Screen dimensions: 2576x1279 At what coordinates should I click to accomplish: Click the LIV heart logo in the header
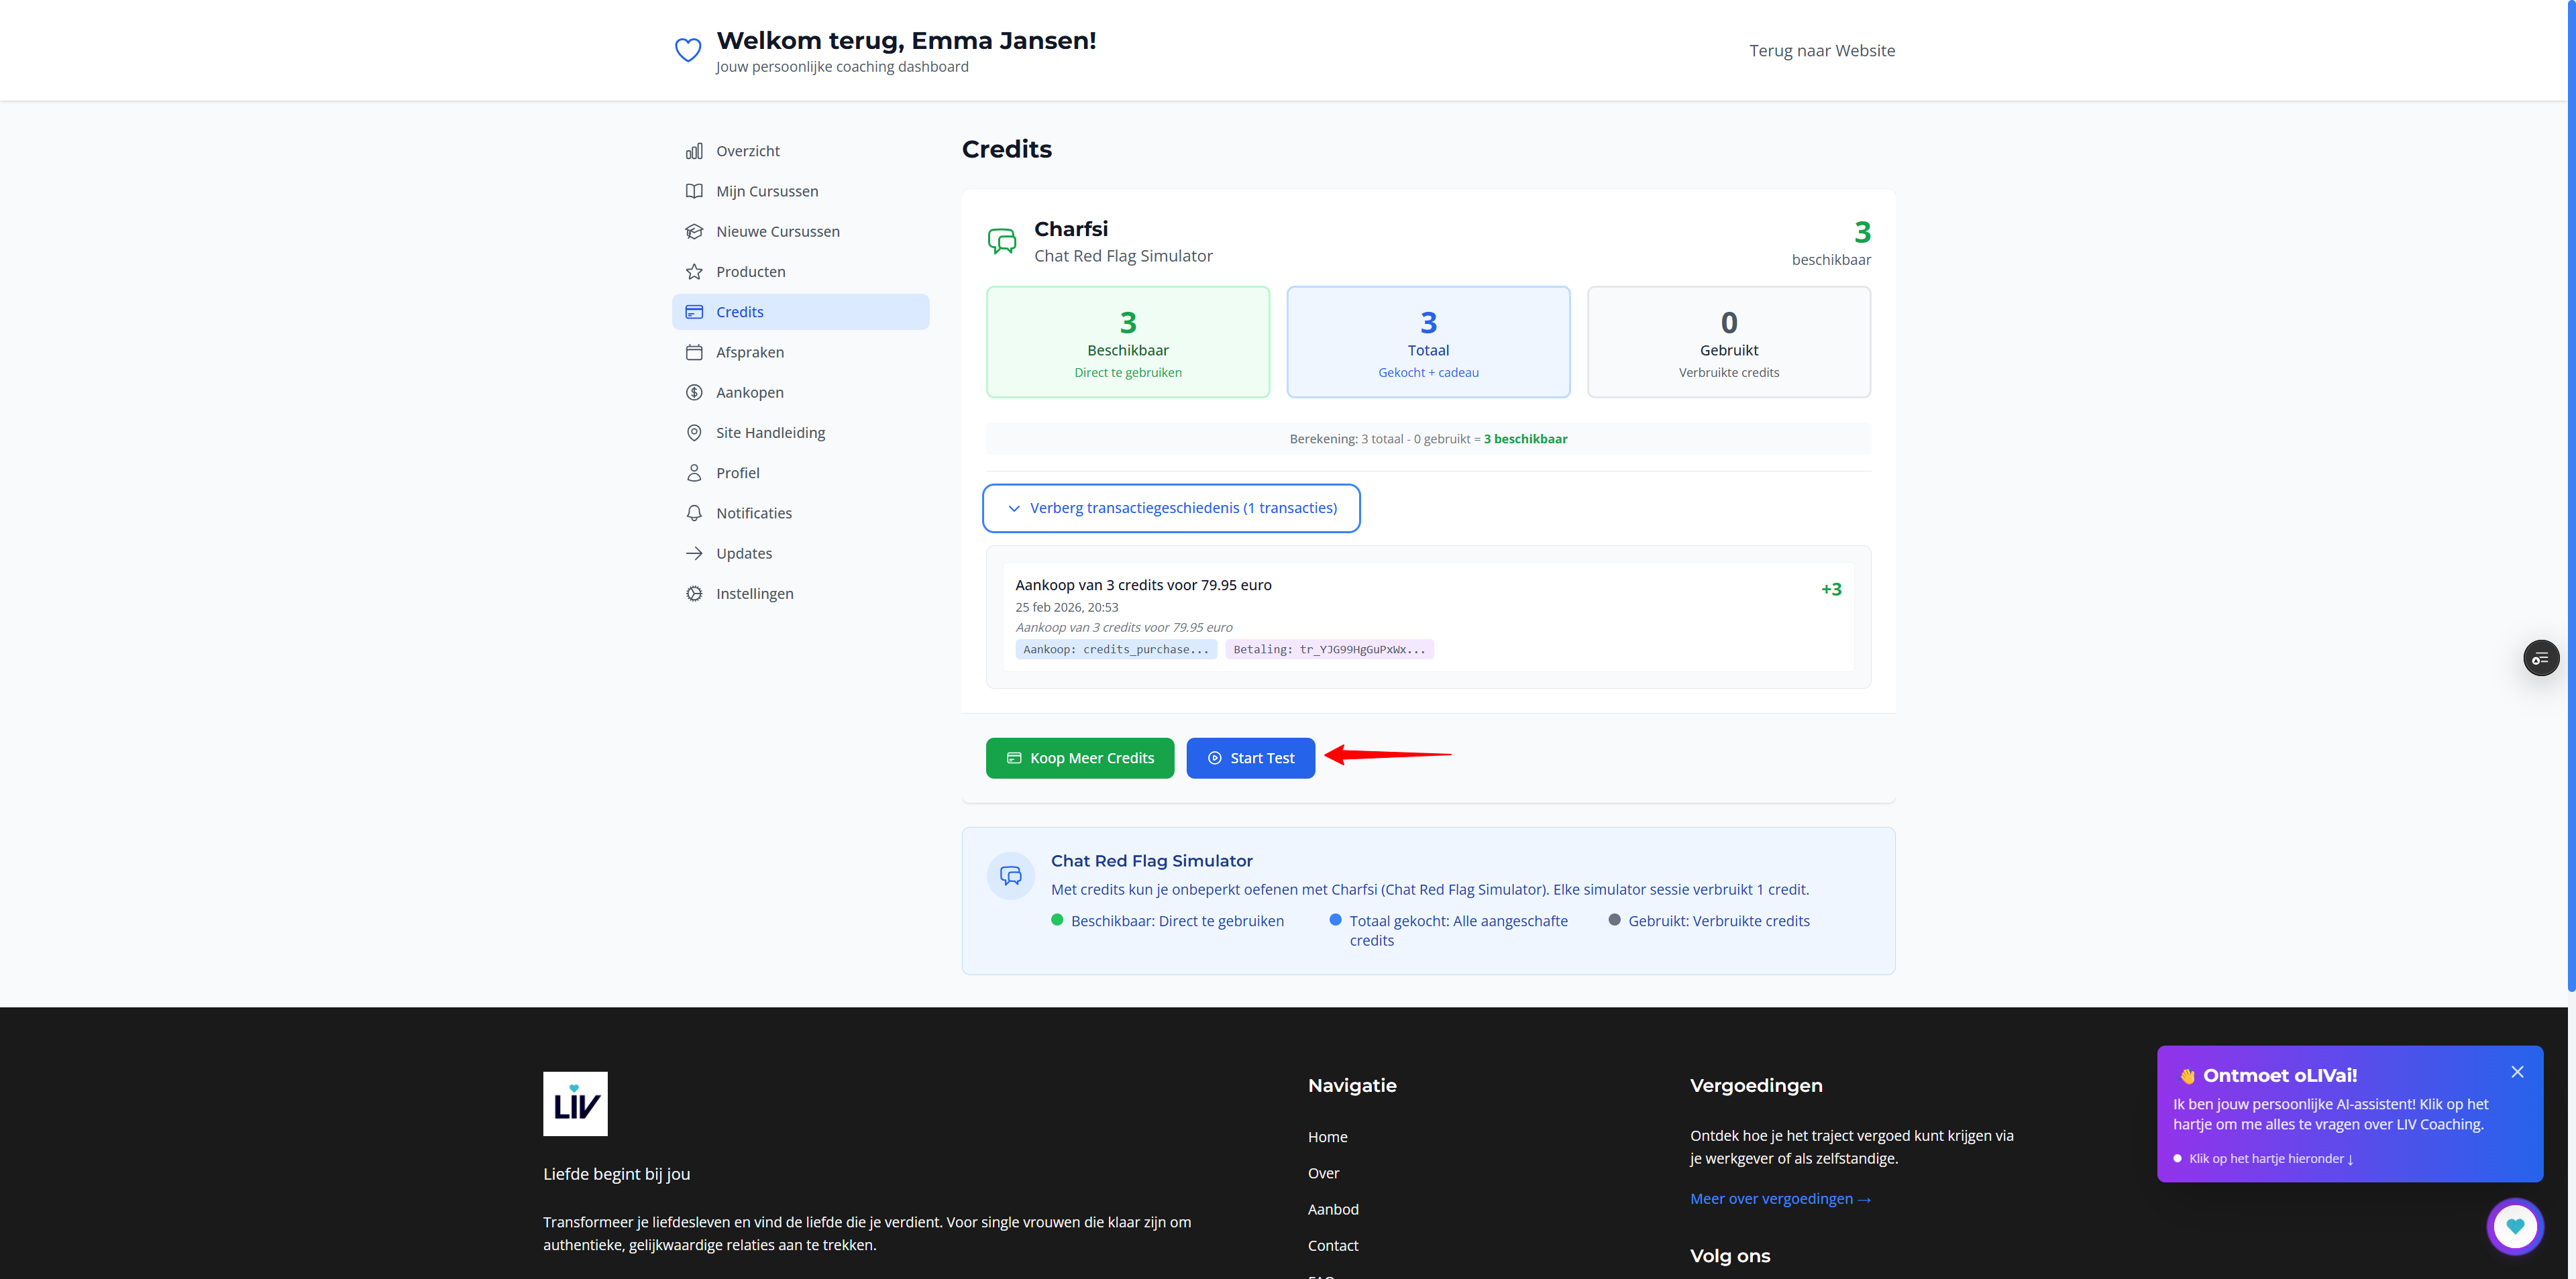pos(688,49)
